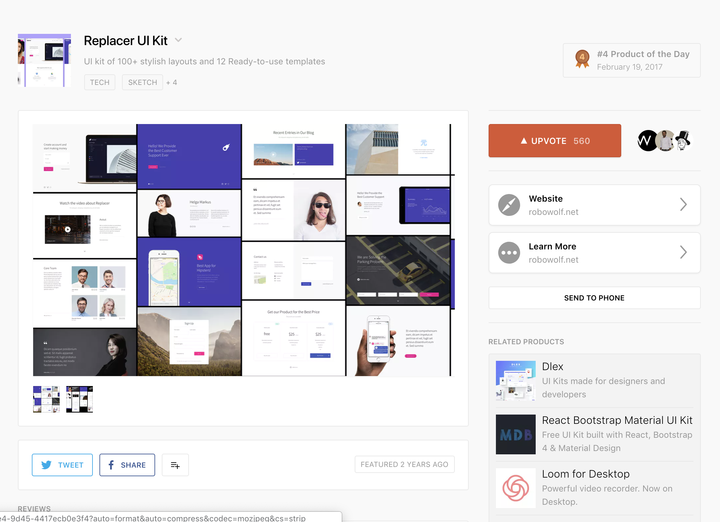Click the chevron arrow on Learn More row
Viewport: 720px width, 522px height.
tap(683, 253)
